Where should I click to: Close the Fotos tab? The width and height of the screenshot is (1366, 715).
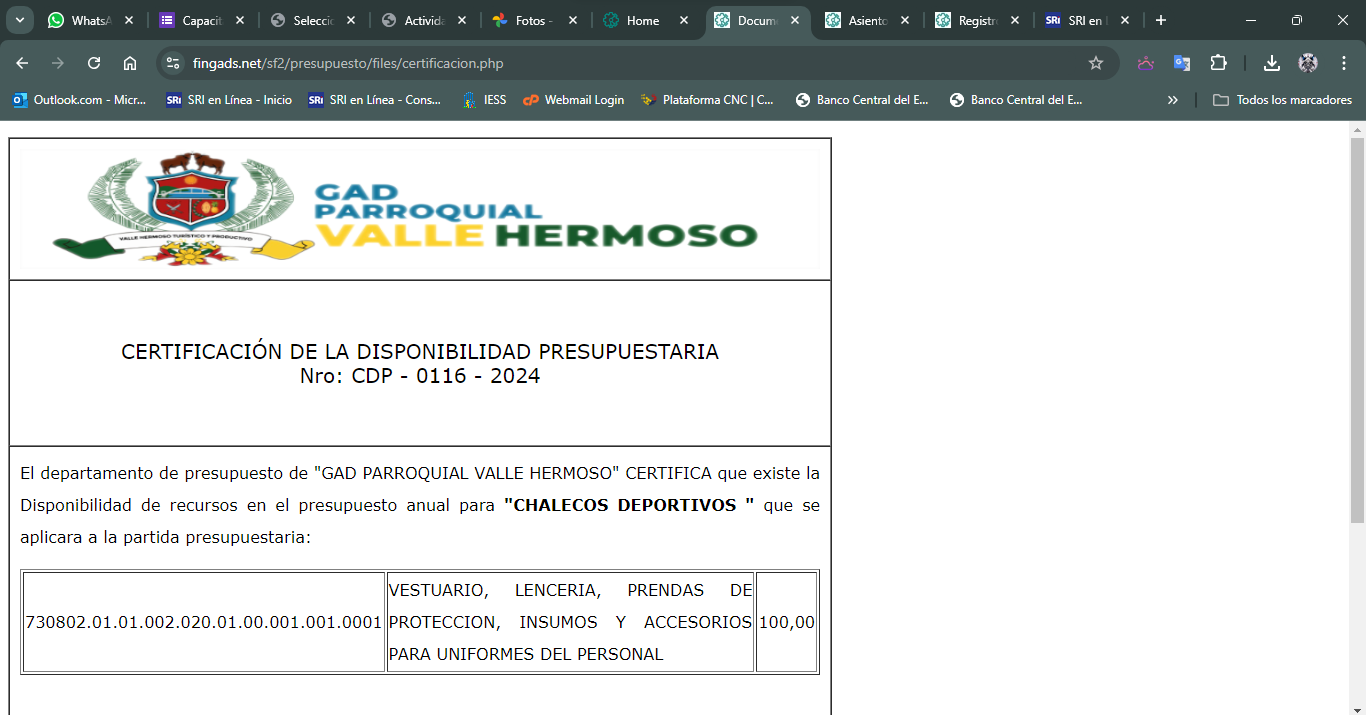pos(573,20)
